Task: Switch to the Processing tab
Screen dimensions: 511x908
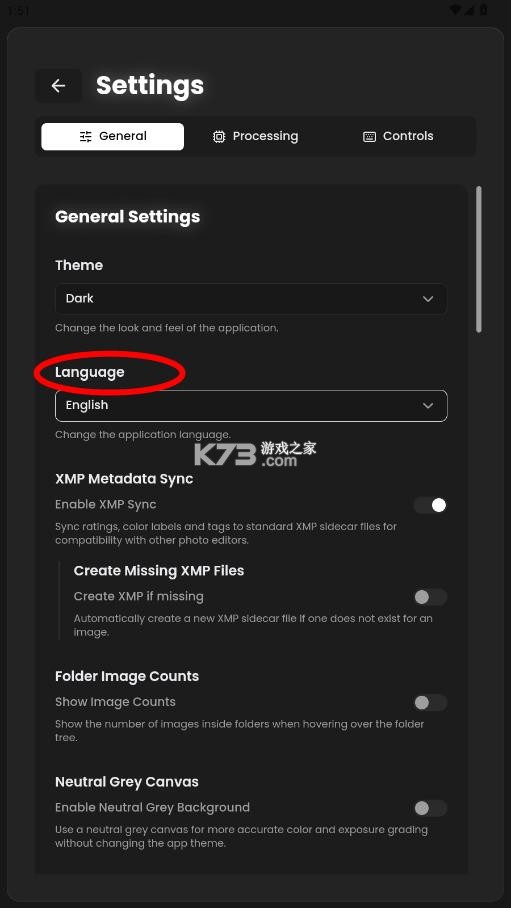Action: click(256, 137)
